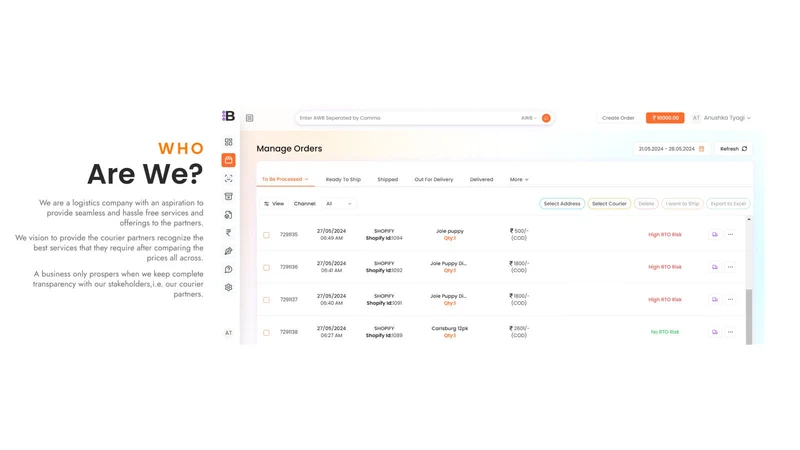Open the dashboard grid icon in sidebar
800x450 pixels.
[229, 142]
